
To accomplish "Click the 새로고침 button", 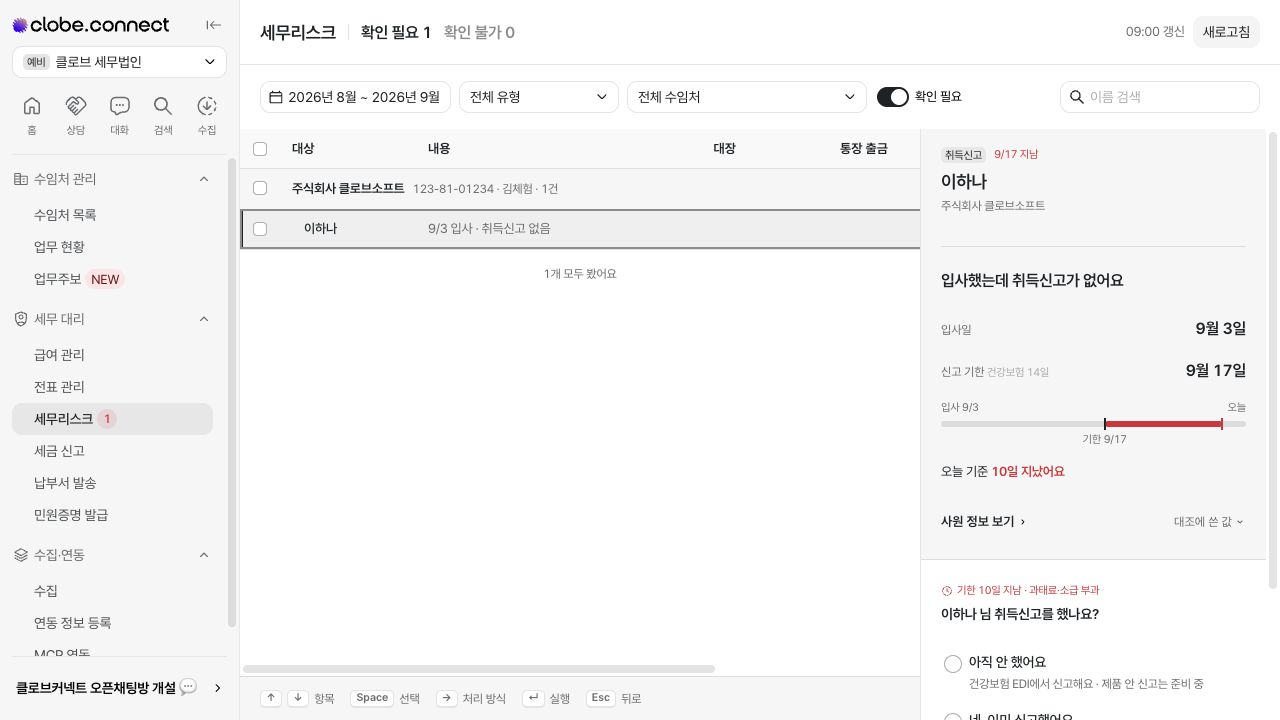I will click(x=1226, y=32).
